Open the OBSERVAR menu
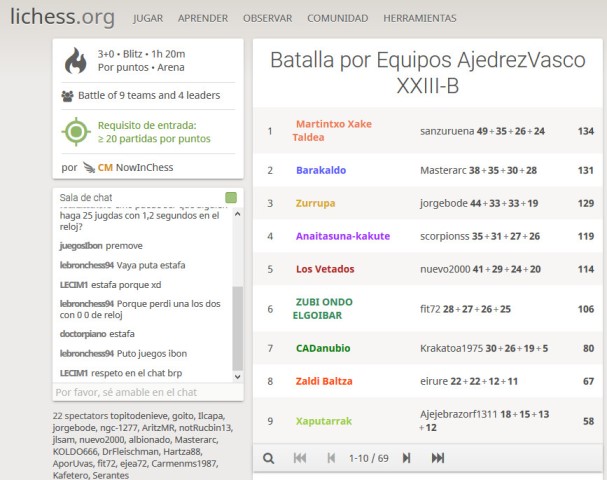607x480 pixels. (x=268, y=18)
